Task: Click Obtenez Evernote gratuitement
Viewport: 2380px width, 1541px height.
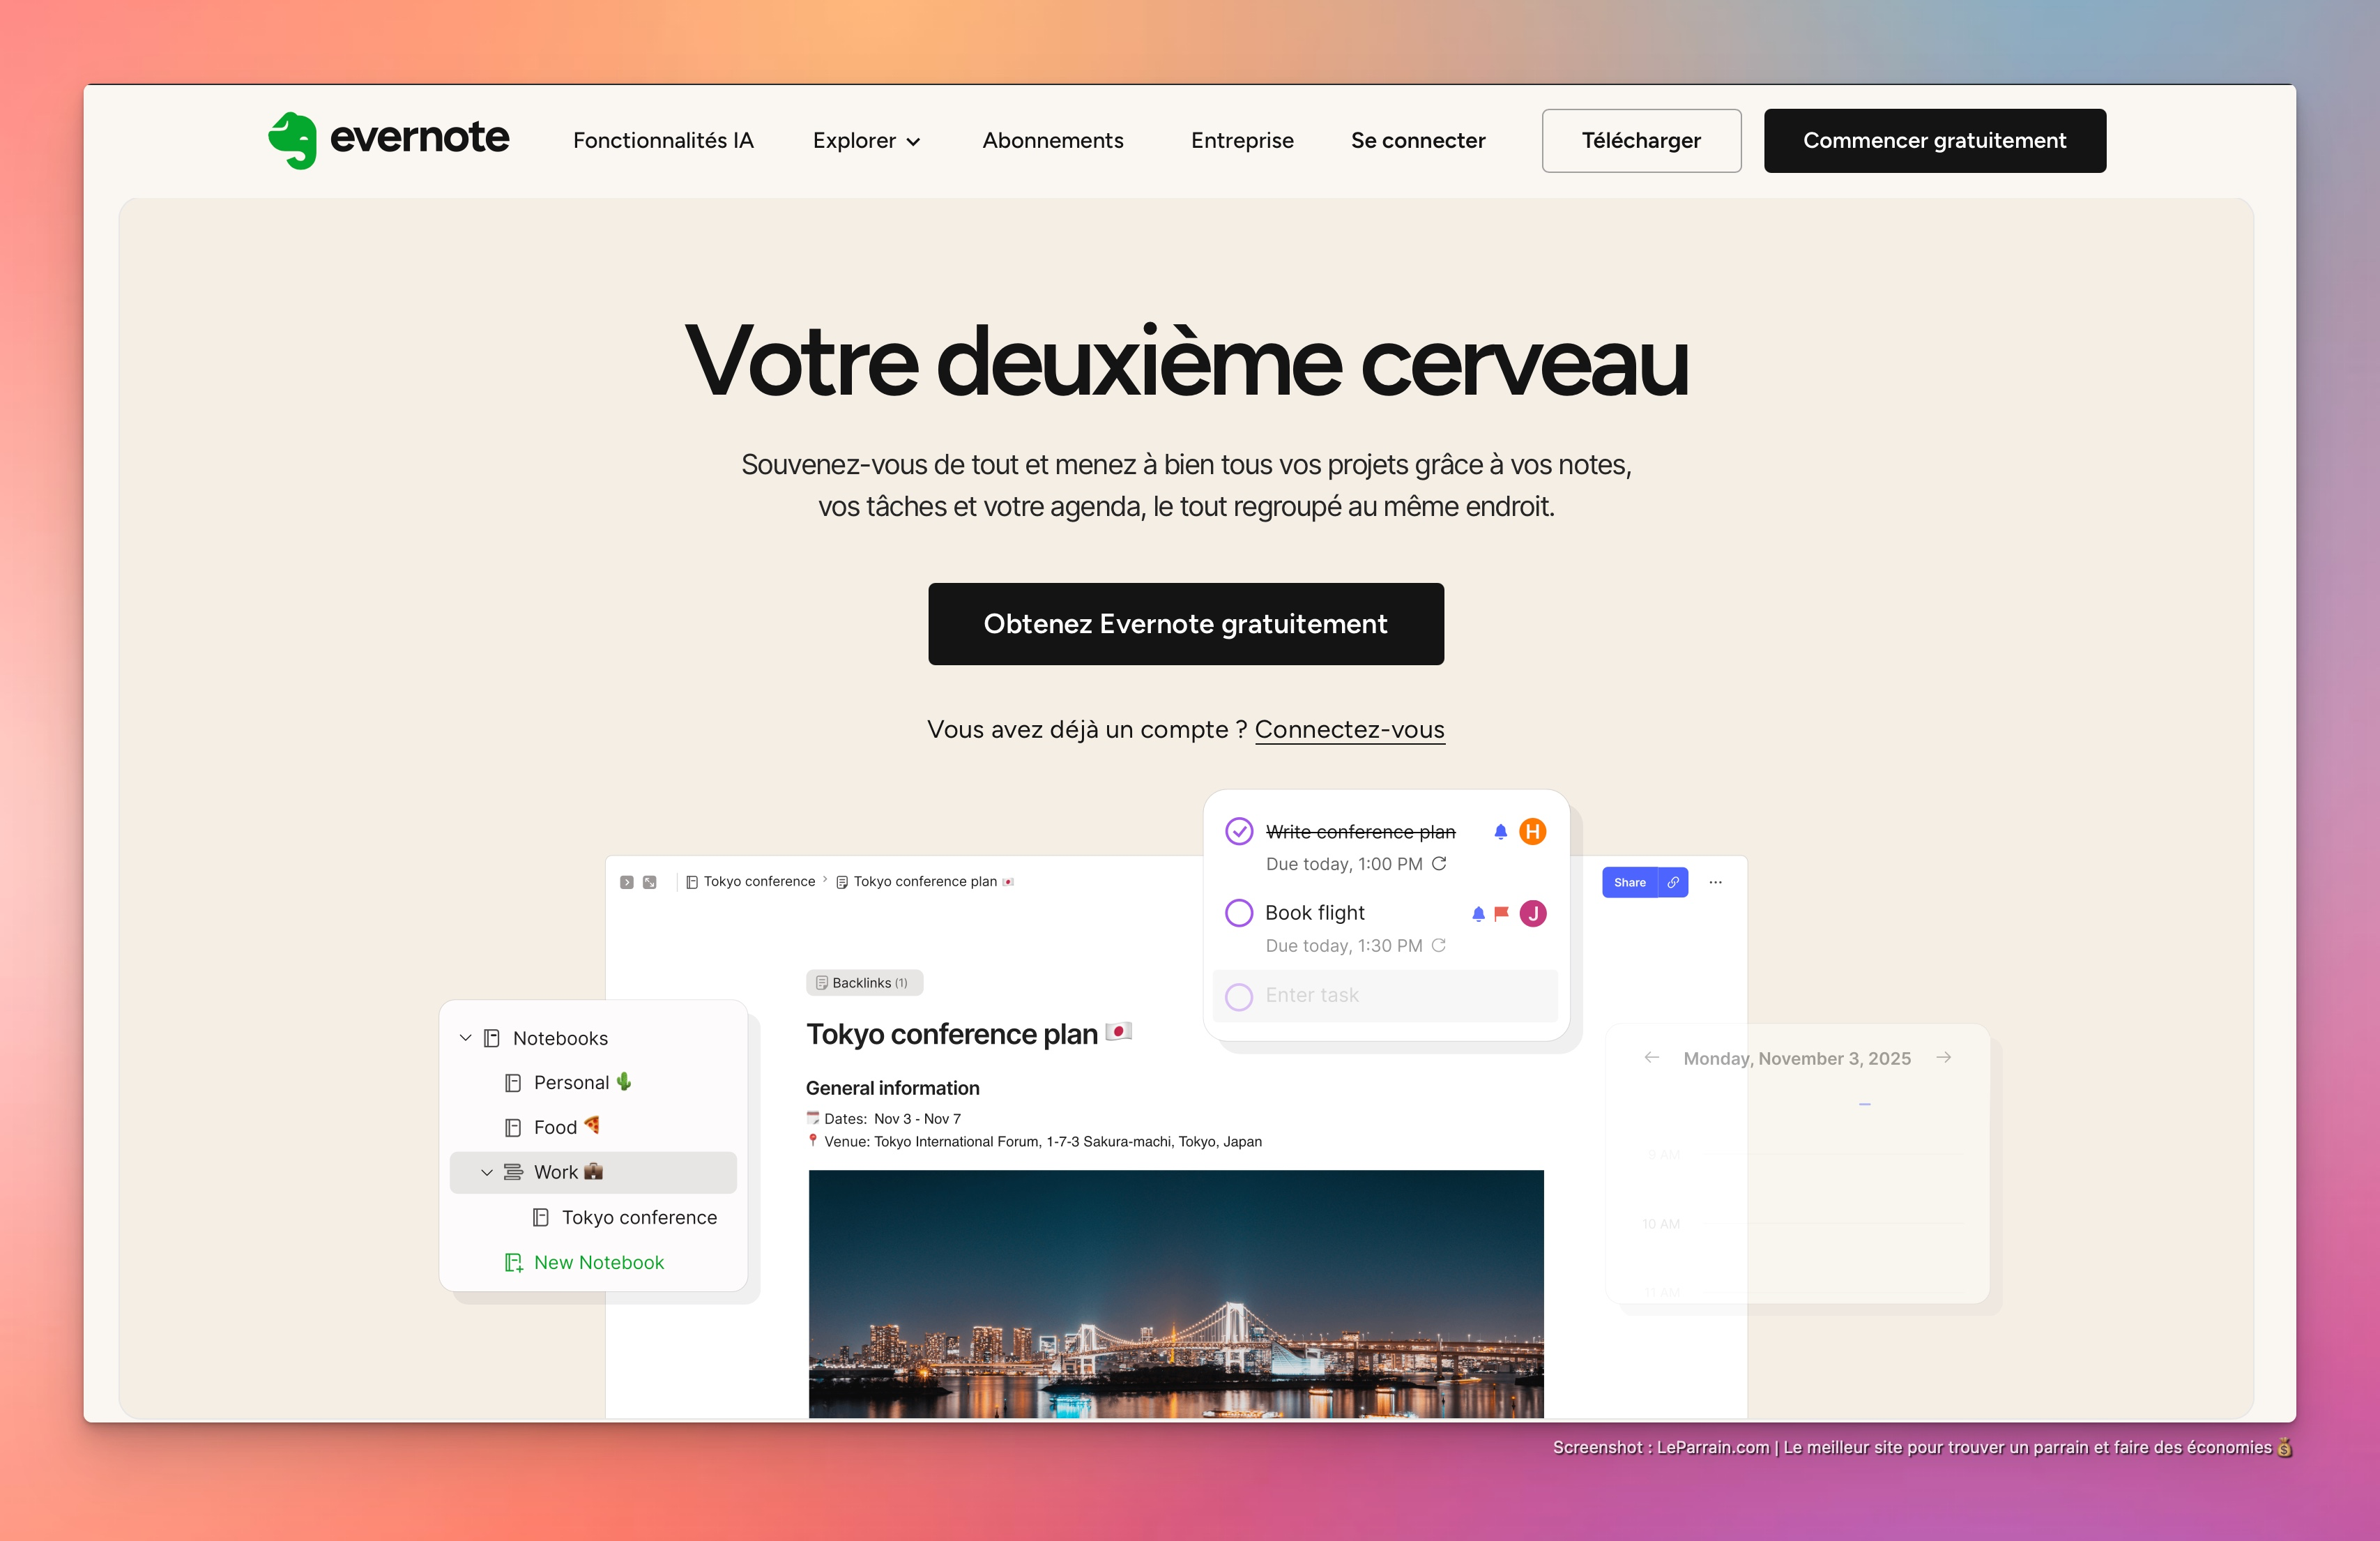Action: click(1186, 623)
